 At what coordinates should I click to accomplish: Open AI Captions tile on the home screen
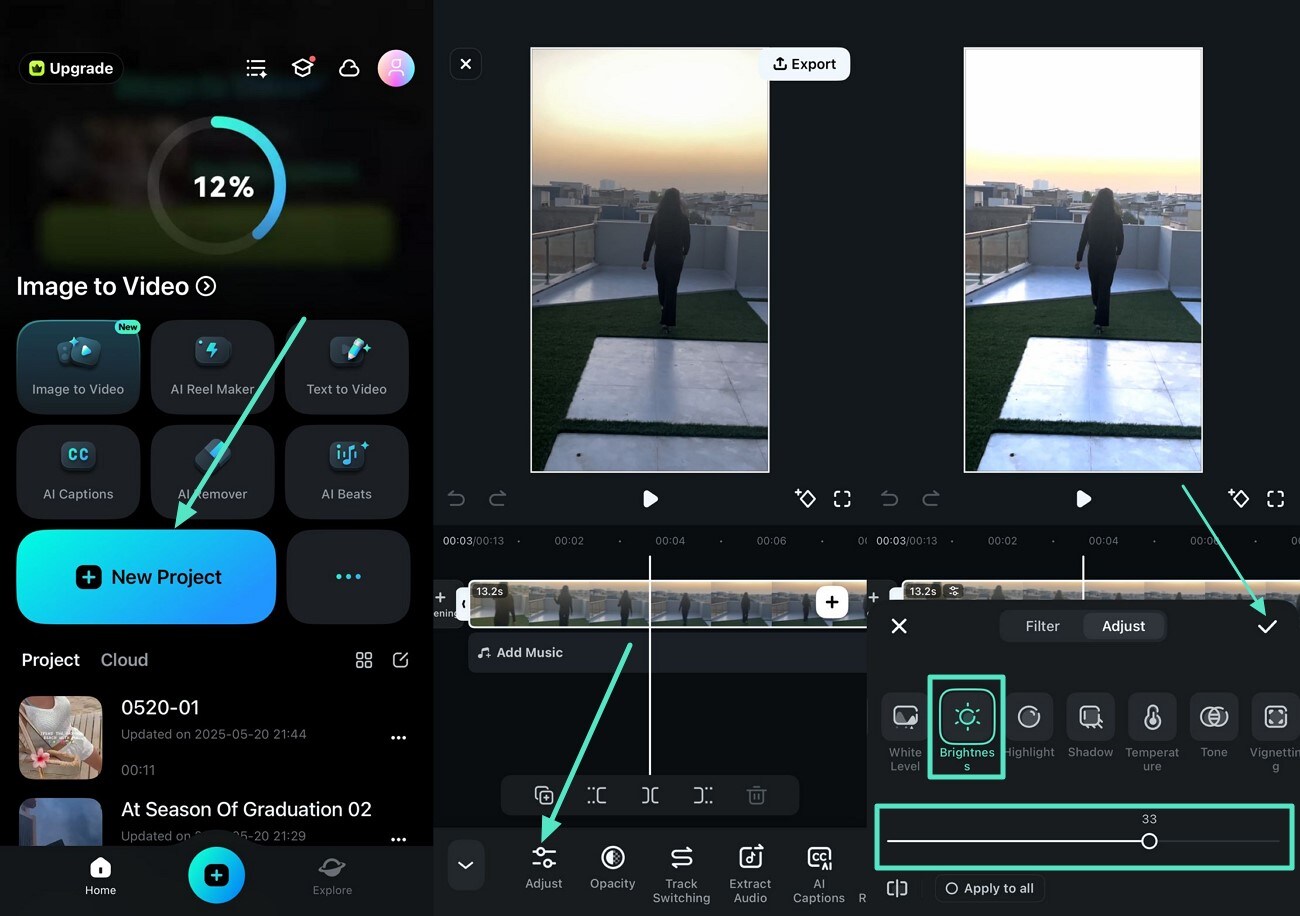(x=78, y=471)
